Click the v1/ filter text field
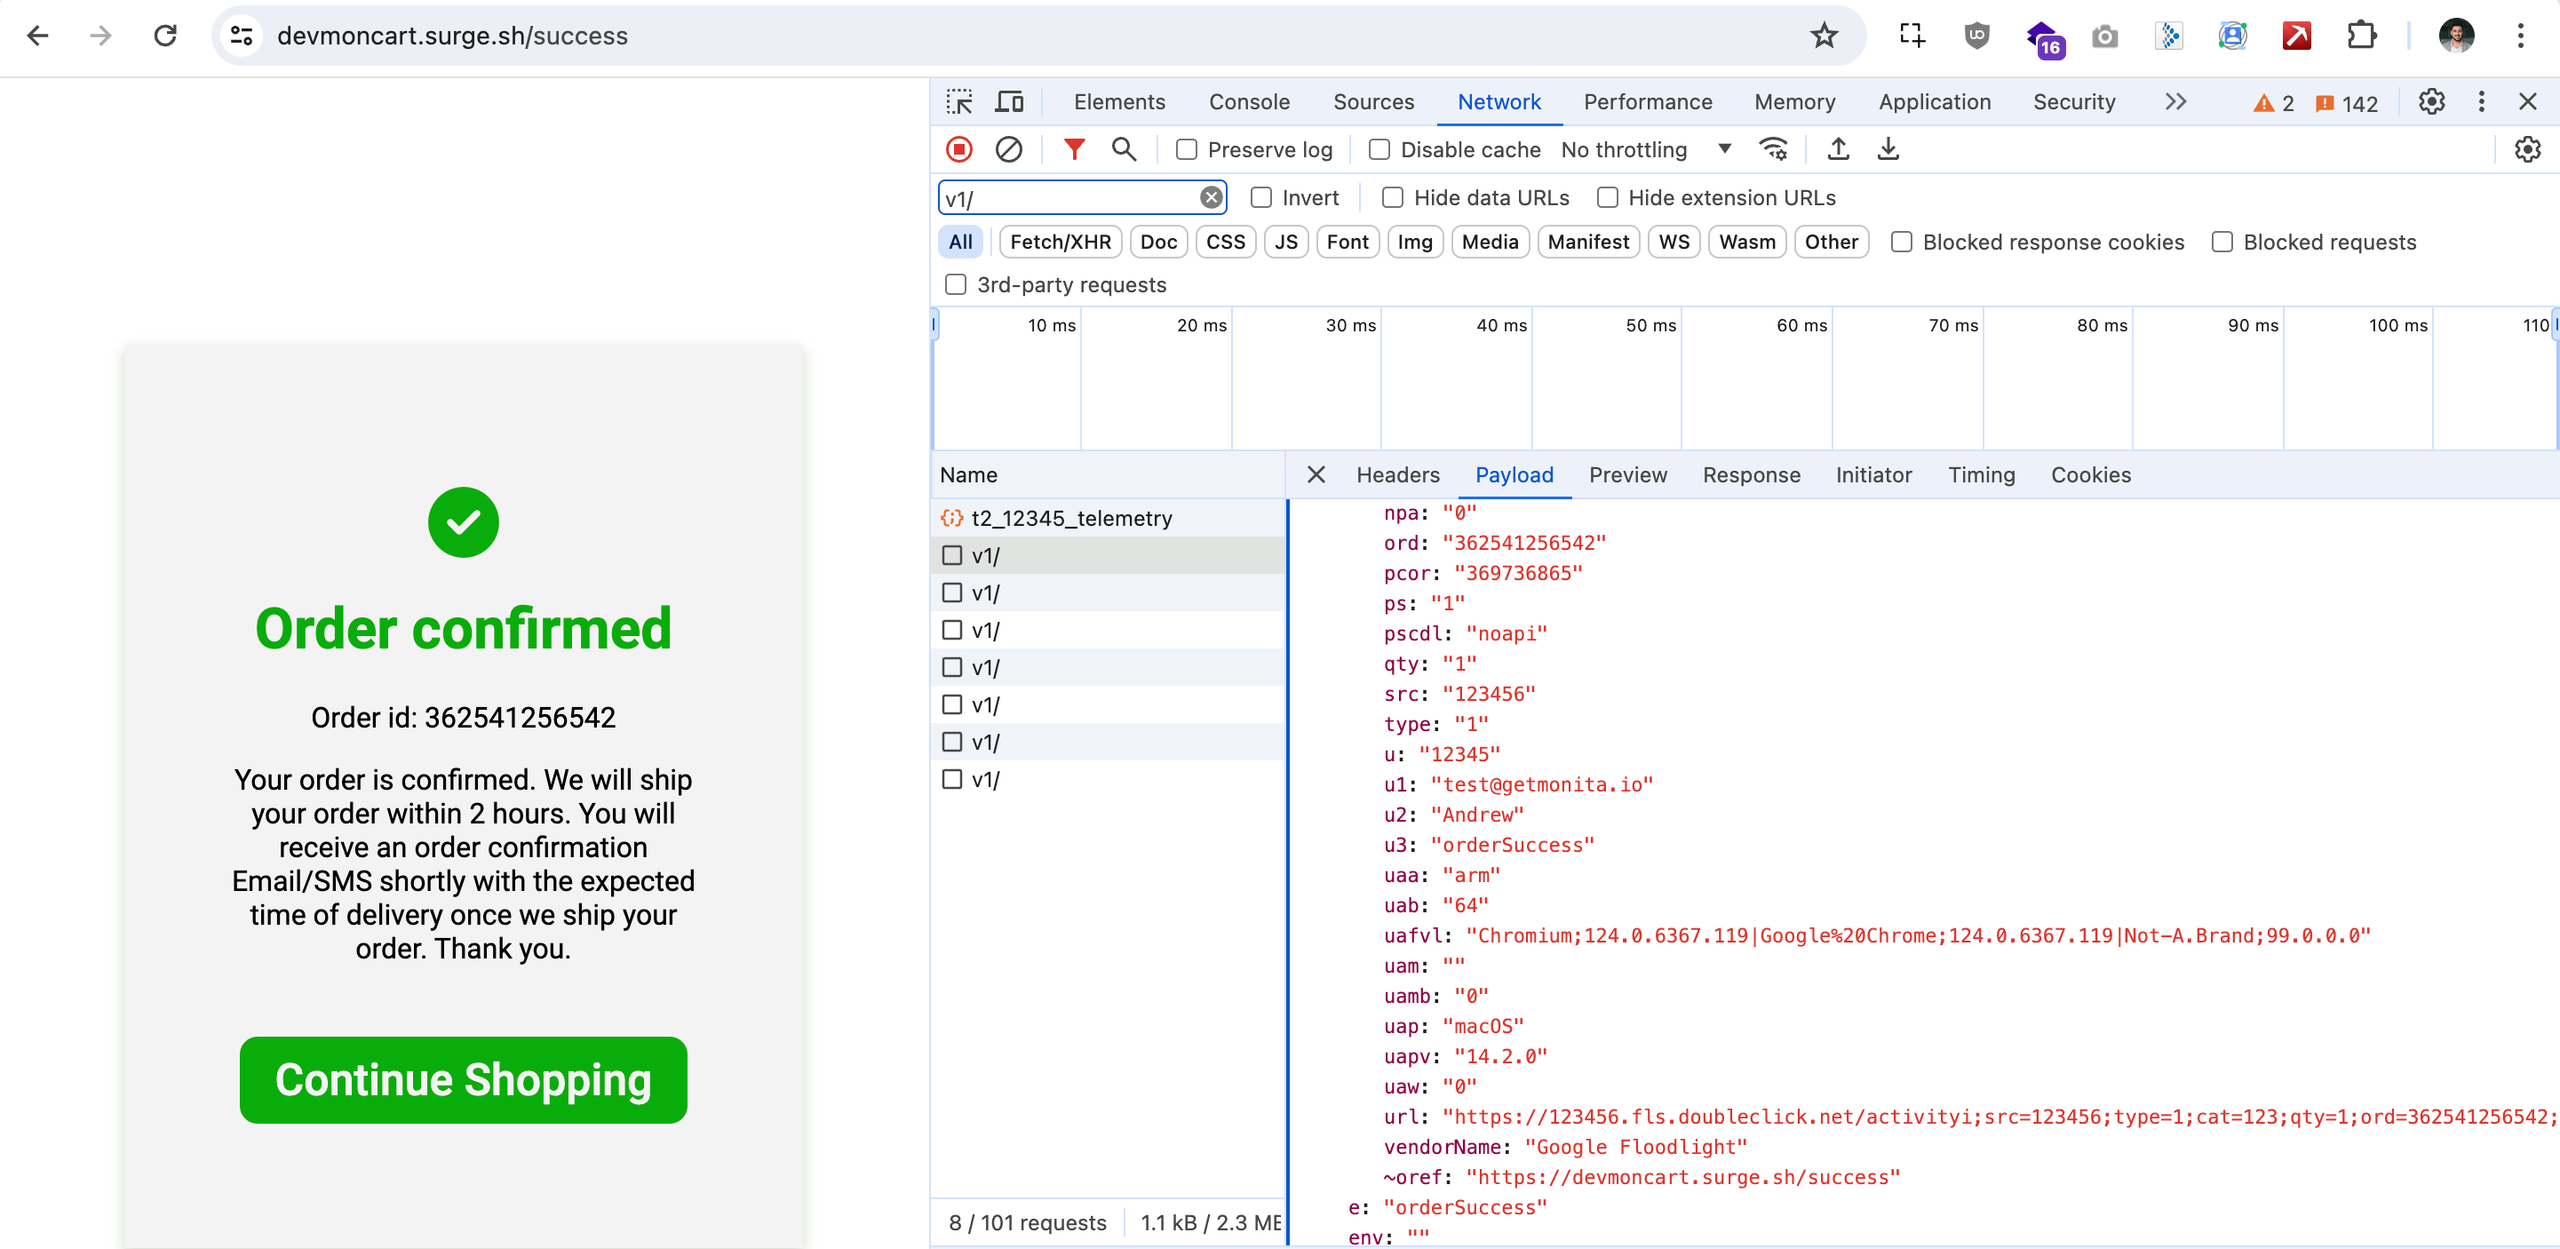Viewport: 2560px width, 1249px height. [x=1069, y=198]
